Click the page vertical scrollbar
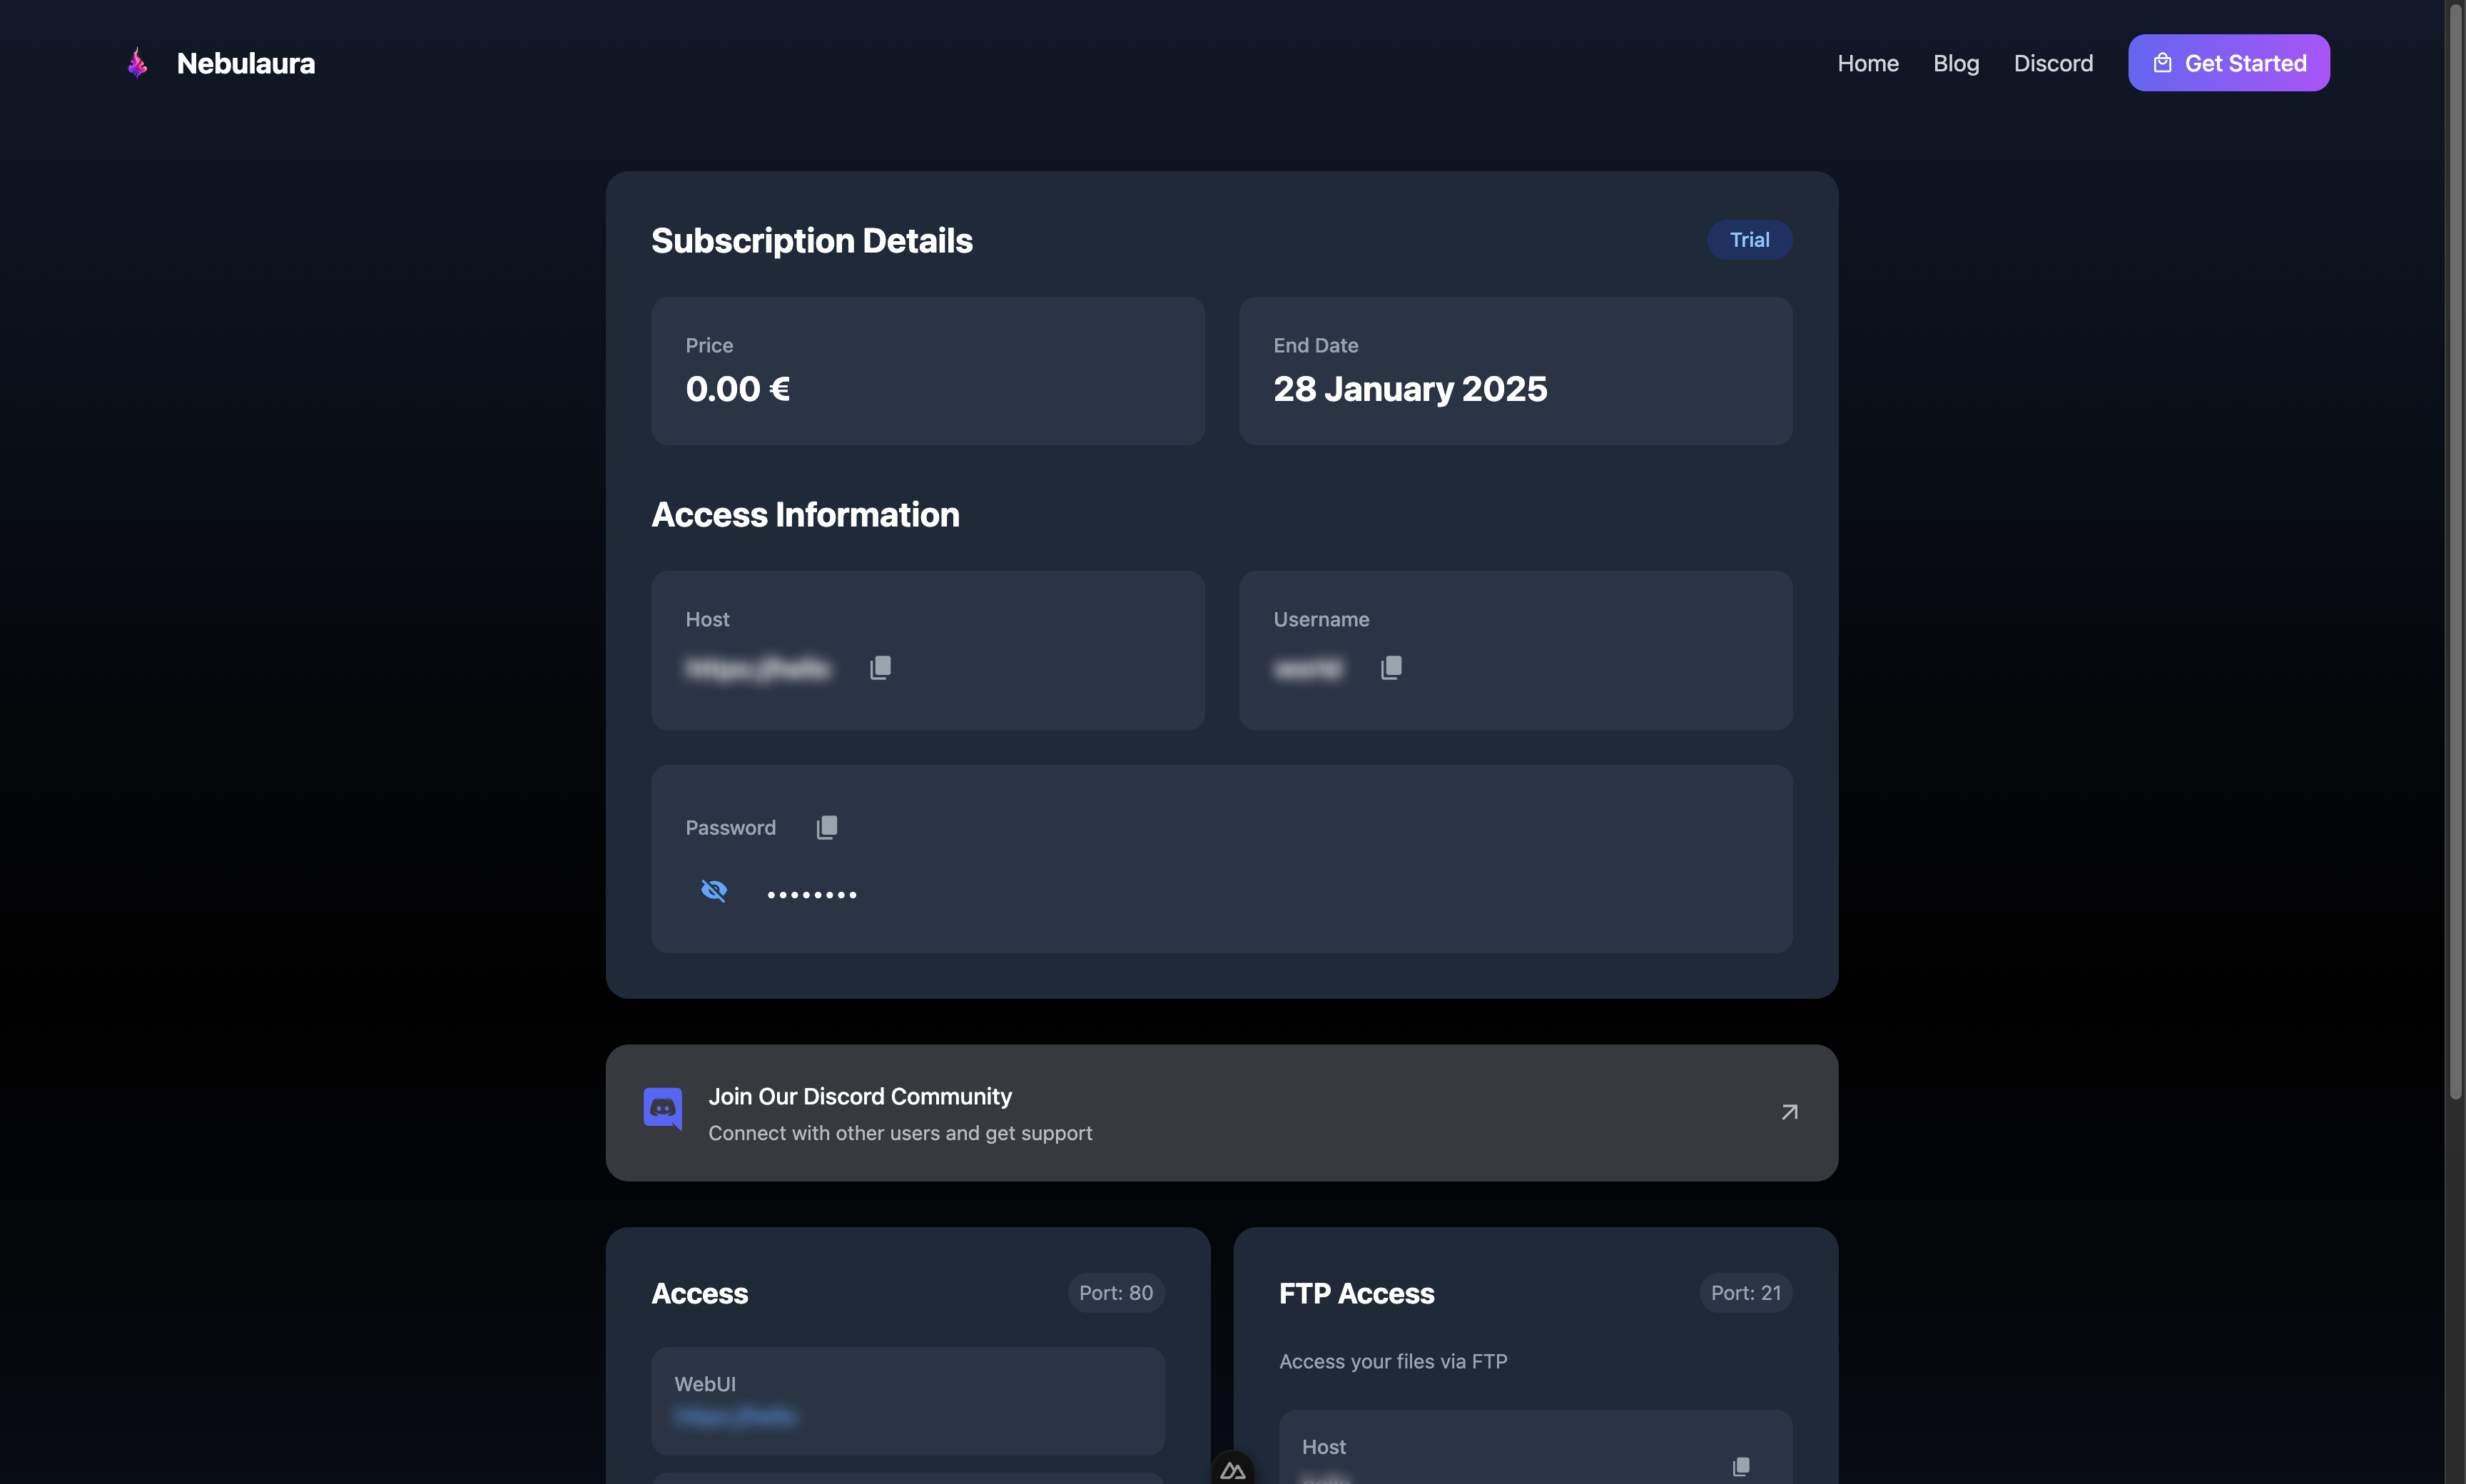The image size is (2466, 1484). [x=2455, y=550]
